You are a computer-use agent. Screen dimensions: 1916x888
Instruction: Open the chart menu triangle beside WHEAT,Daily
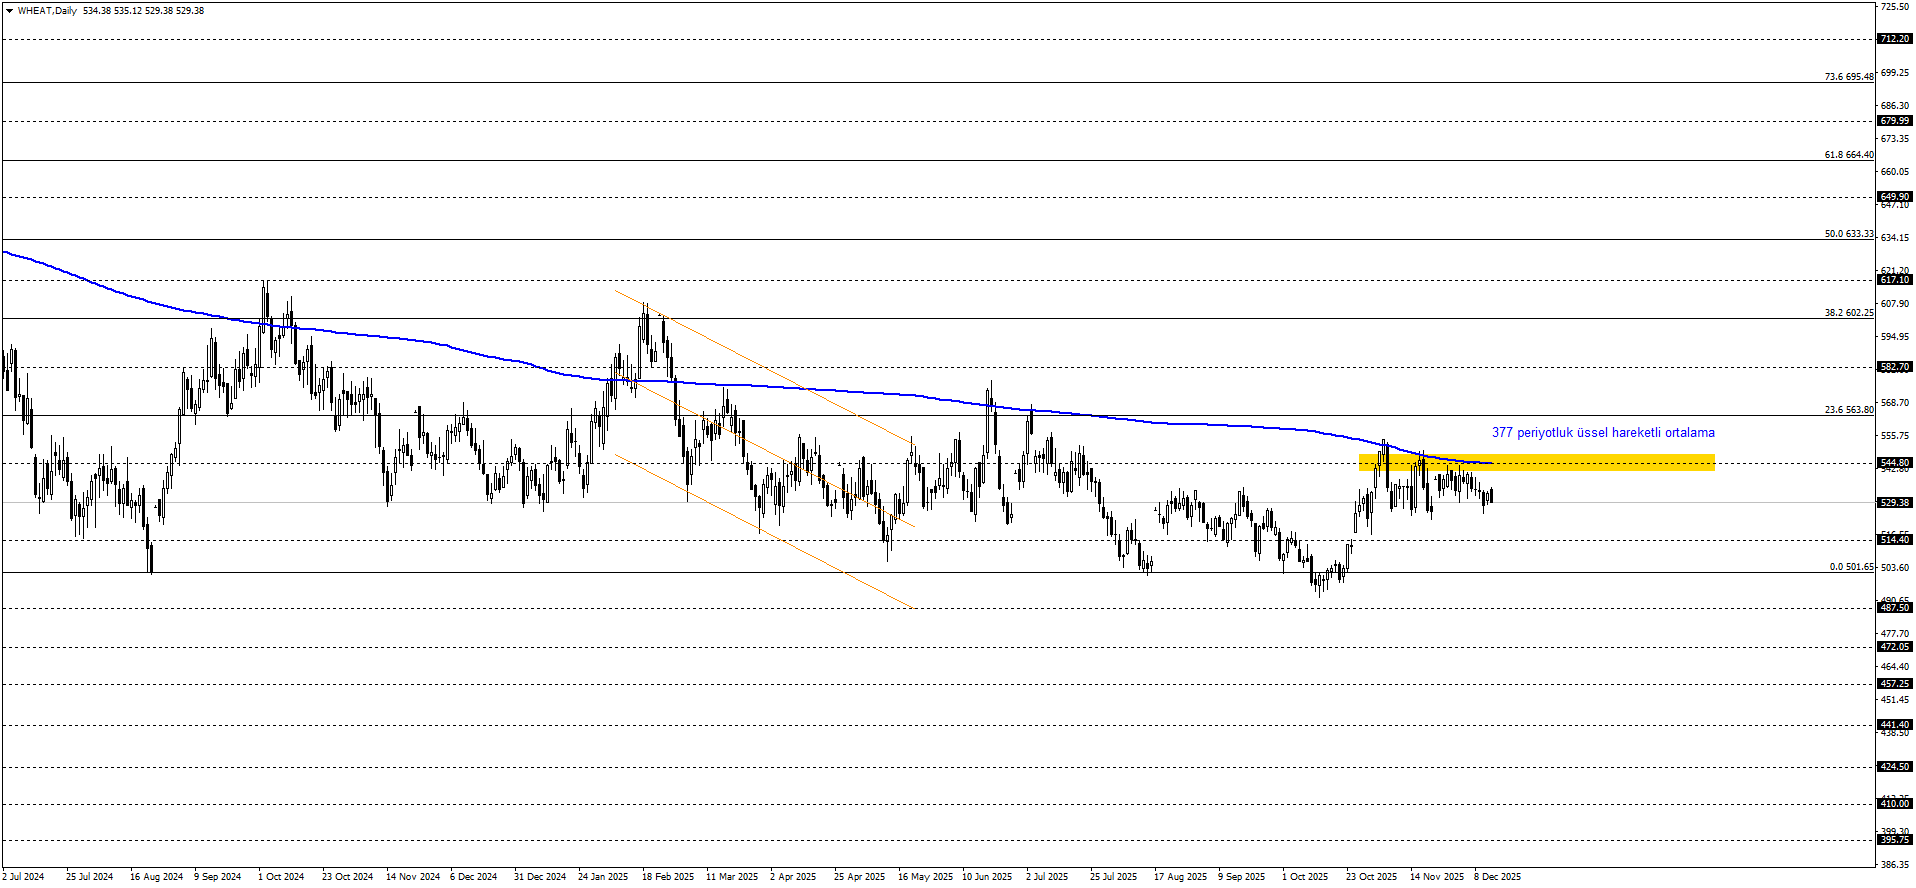click(9, 11)
